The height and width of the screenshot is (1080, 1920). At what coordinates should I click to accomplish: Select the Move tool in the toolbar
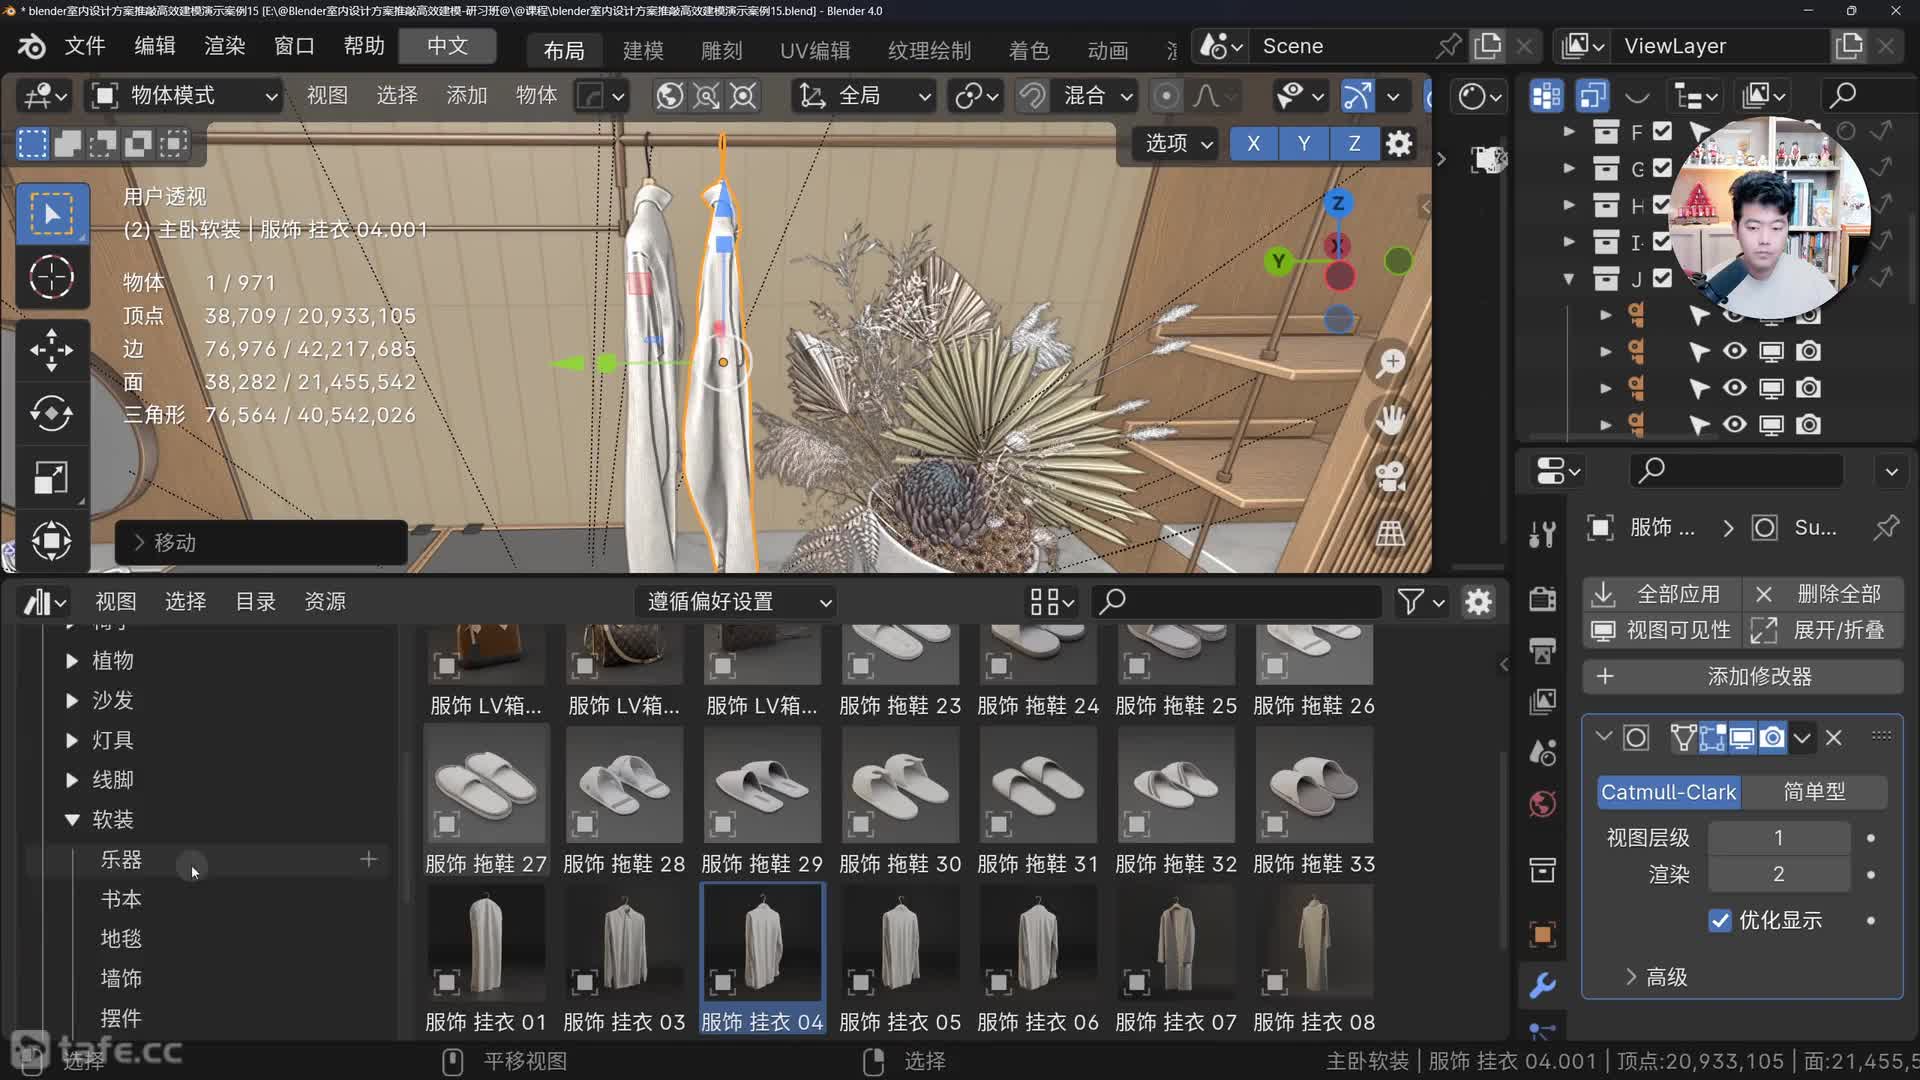point(51,350)
